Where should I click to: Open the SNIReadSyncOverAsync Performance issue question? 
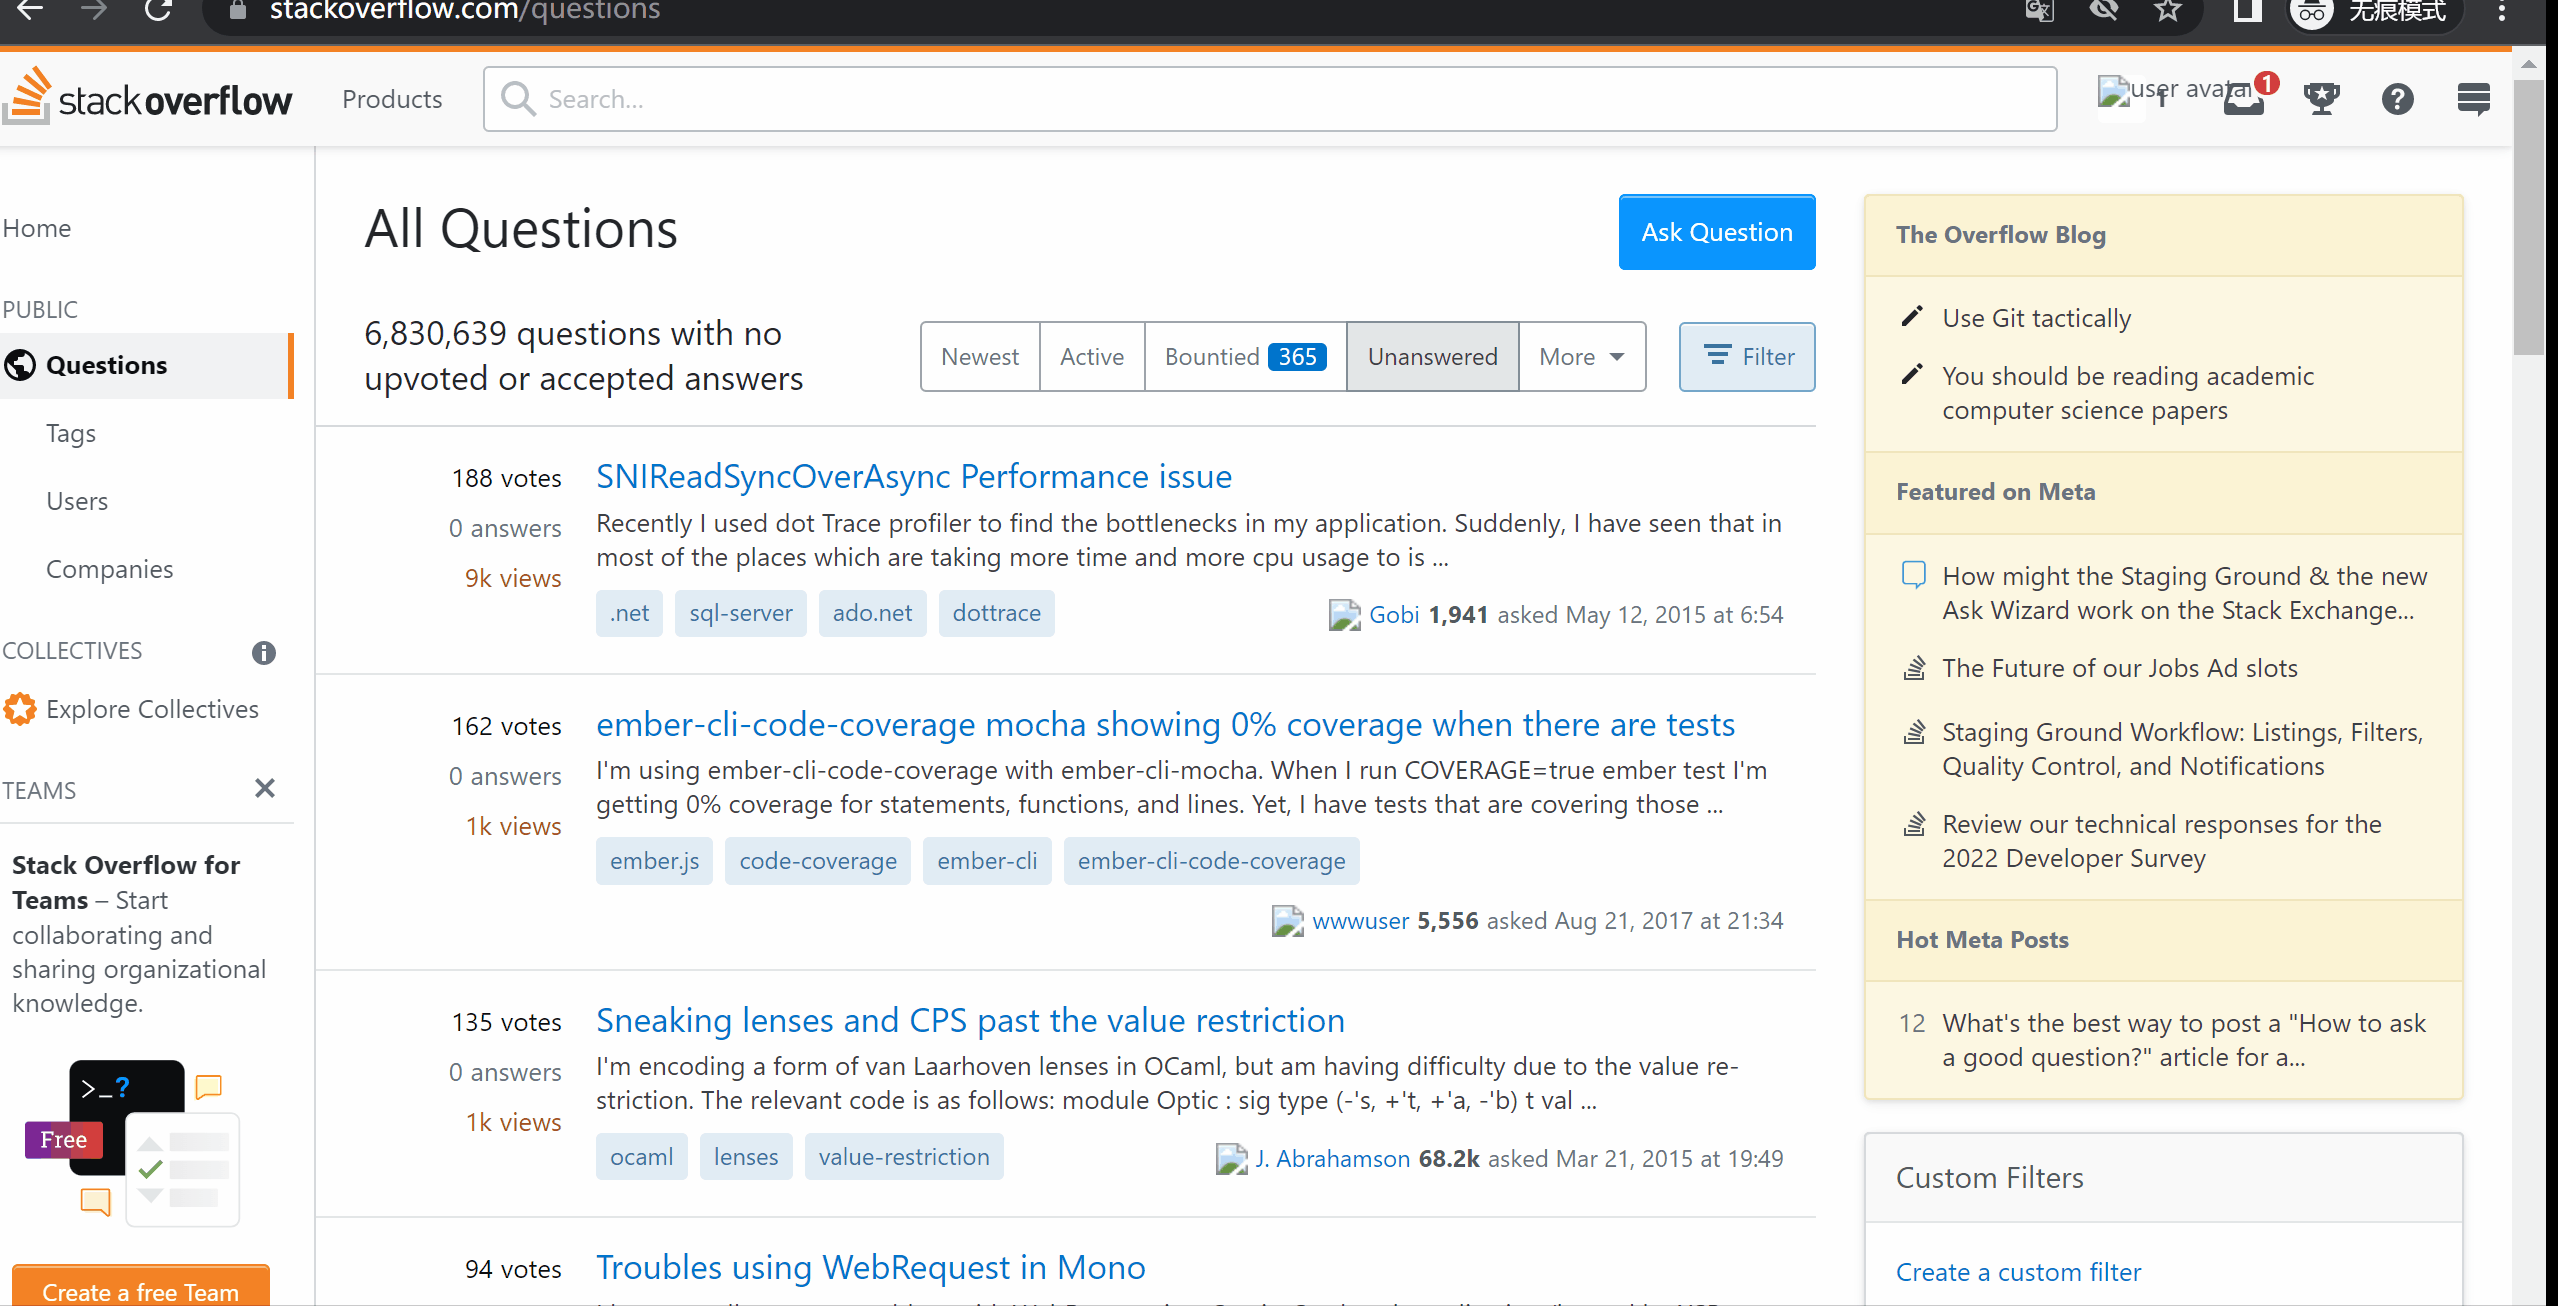pos(913,477)
